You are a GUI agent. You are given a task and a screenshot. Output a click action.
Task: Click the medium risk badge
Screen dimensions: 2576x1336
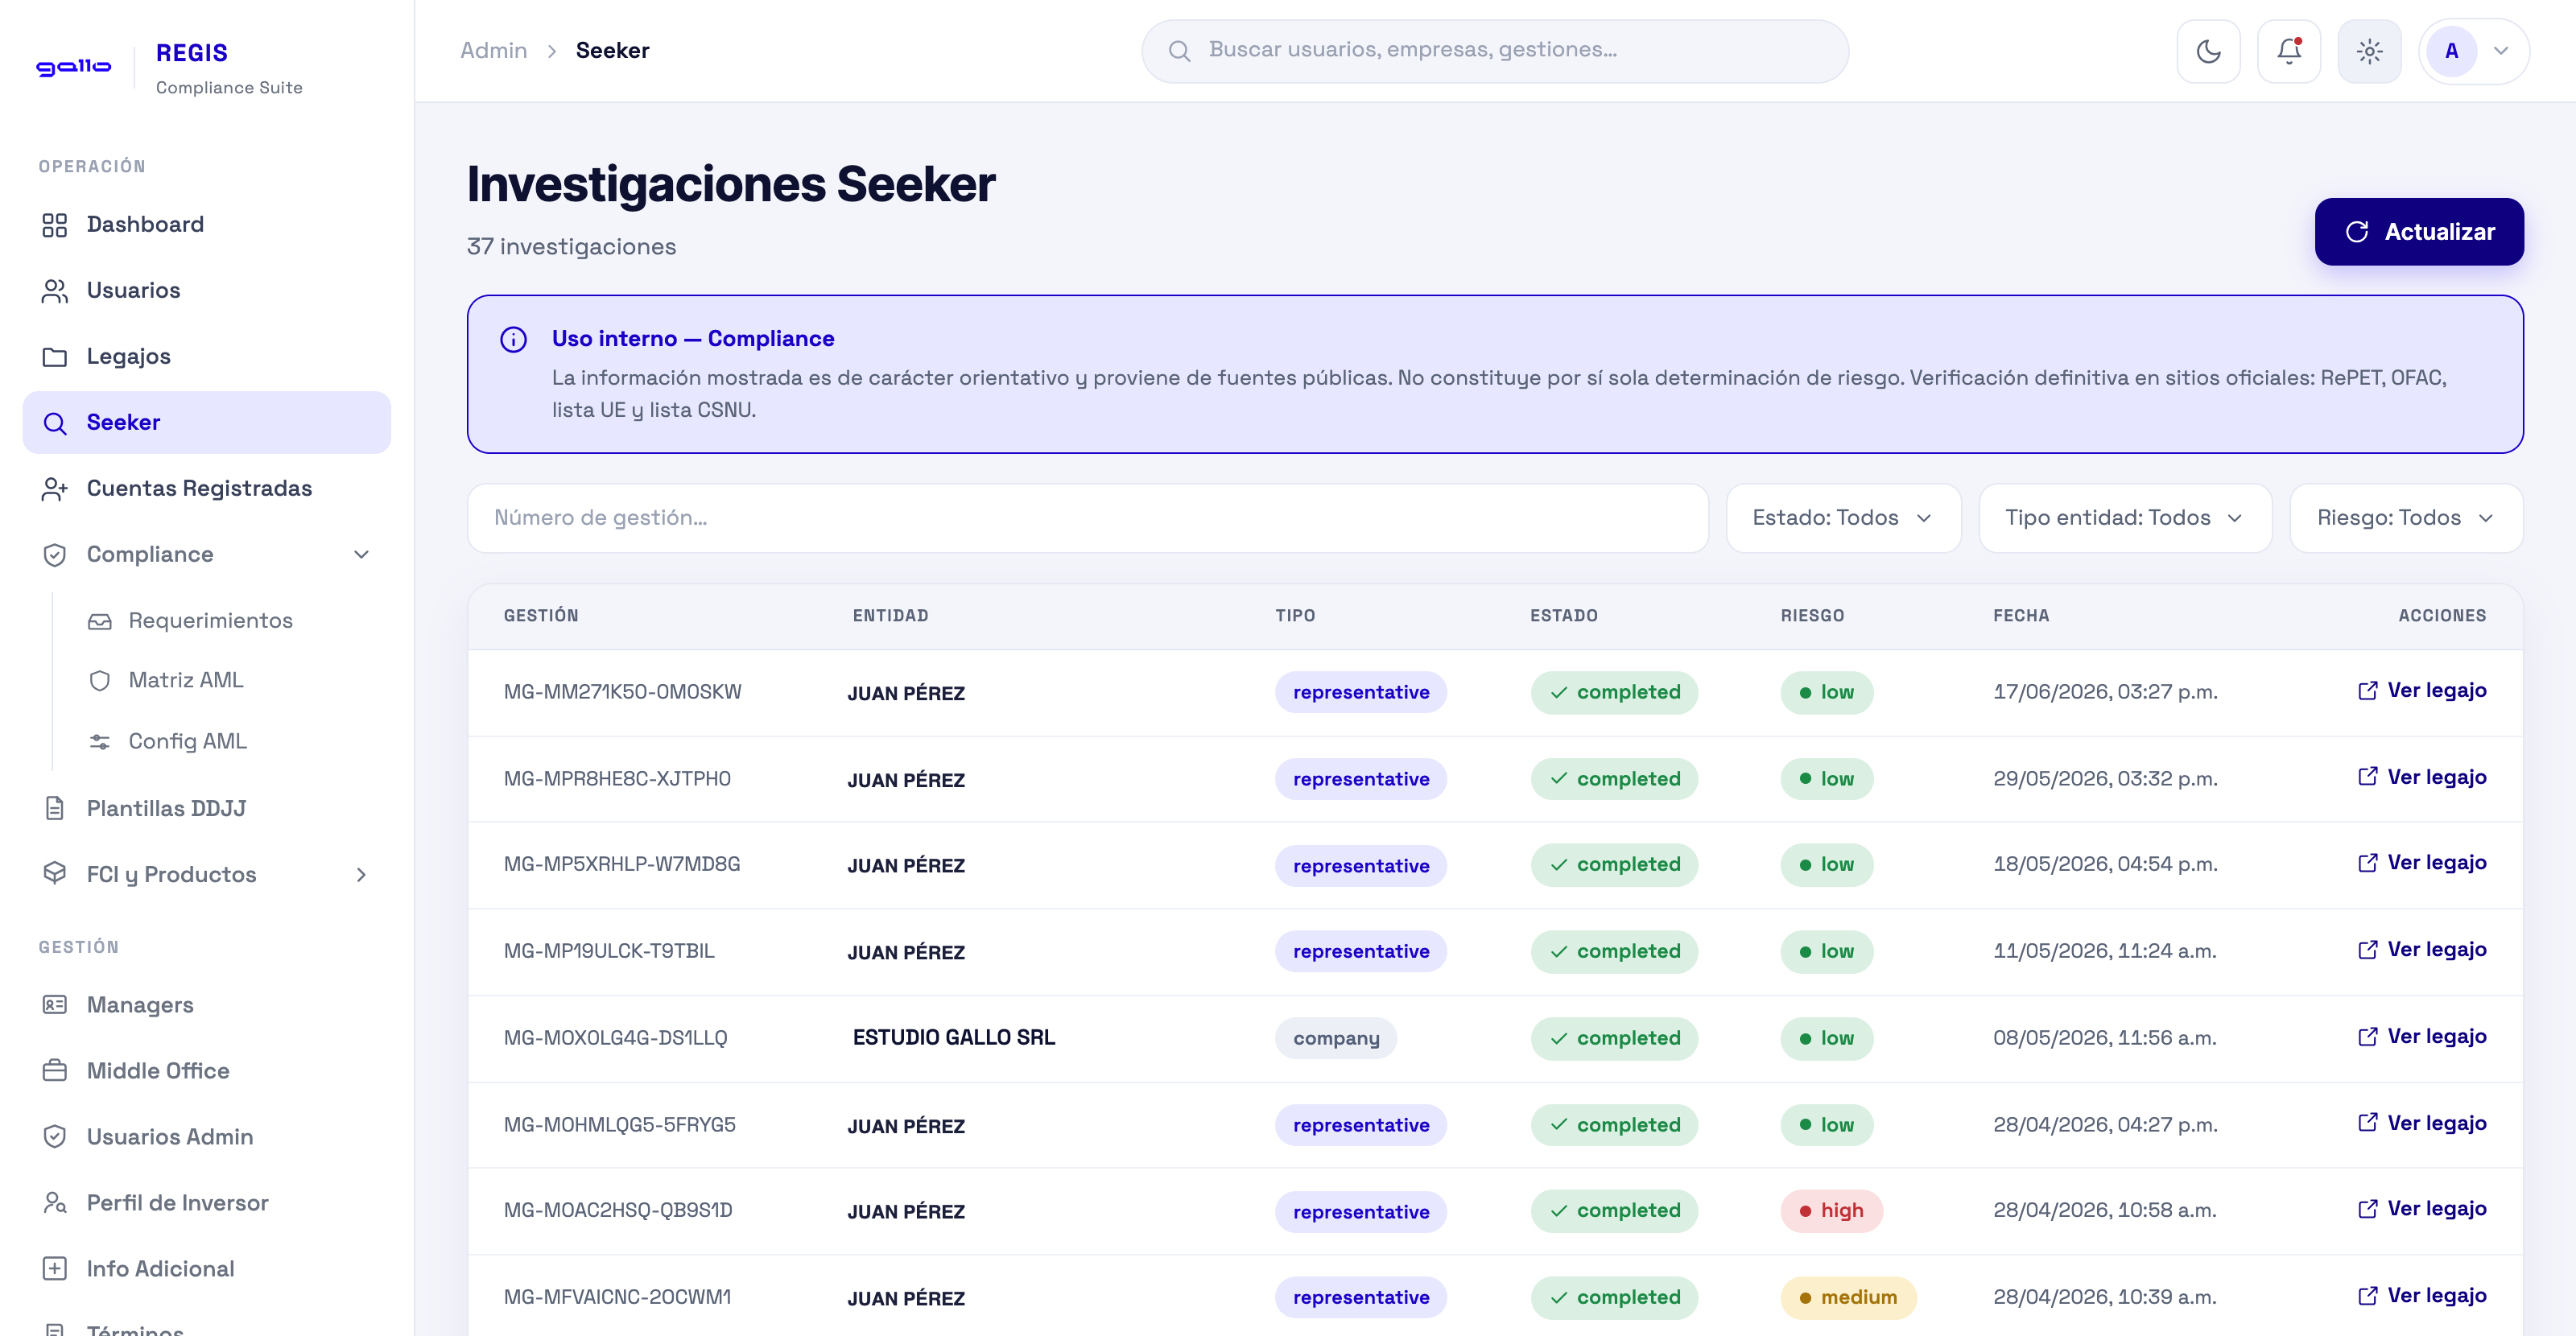click(1848, 1297)
